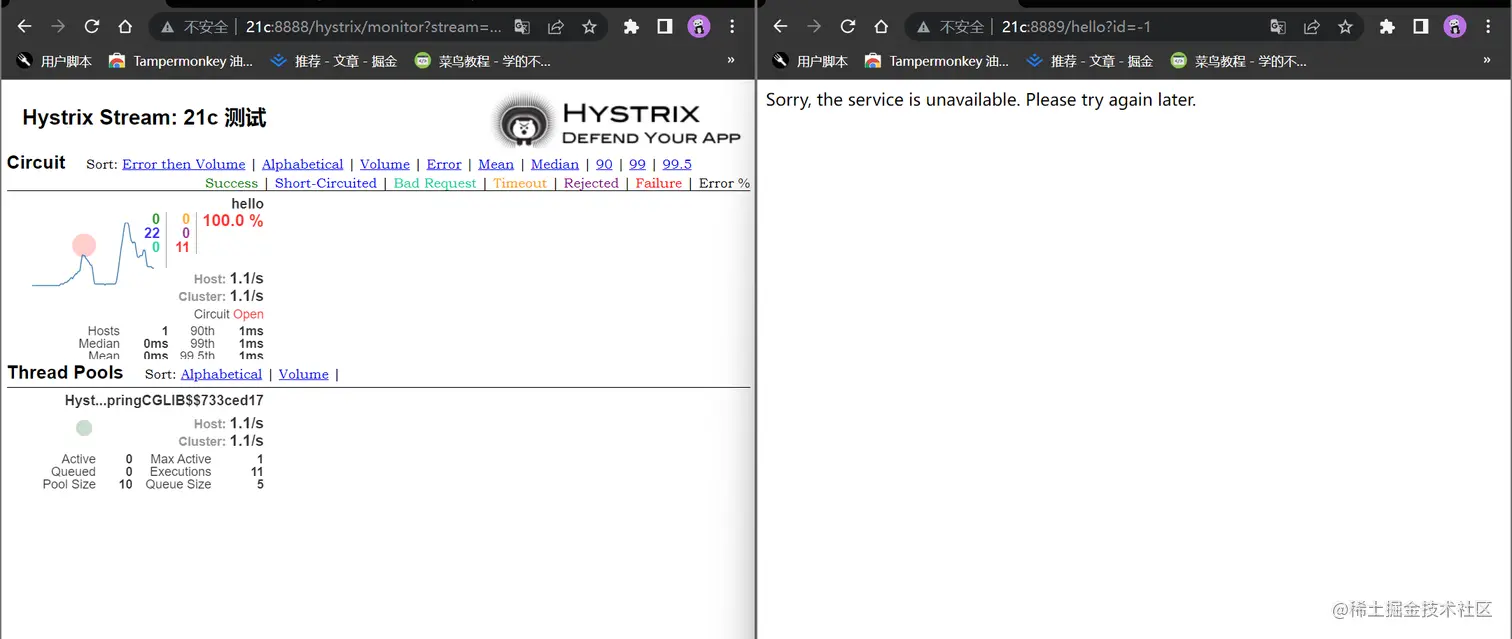Sort circuits by 99 percentile
The image size is (1512, 639).
637,164
